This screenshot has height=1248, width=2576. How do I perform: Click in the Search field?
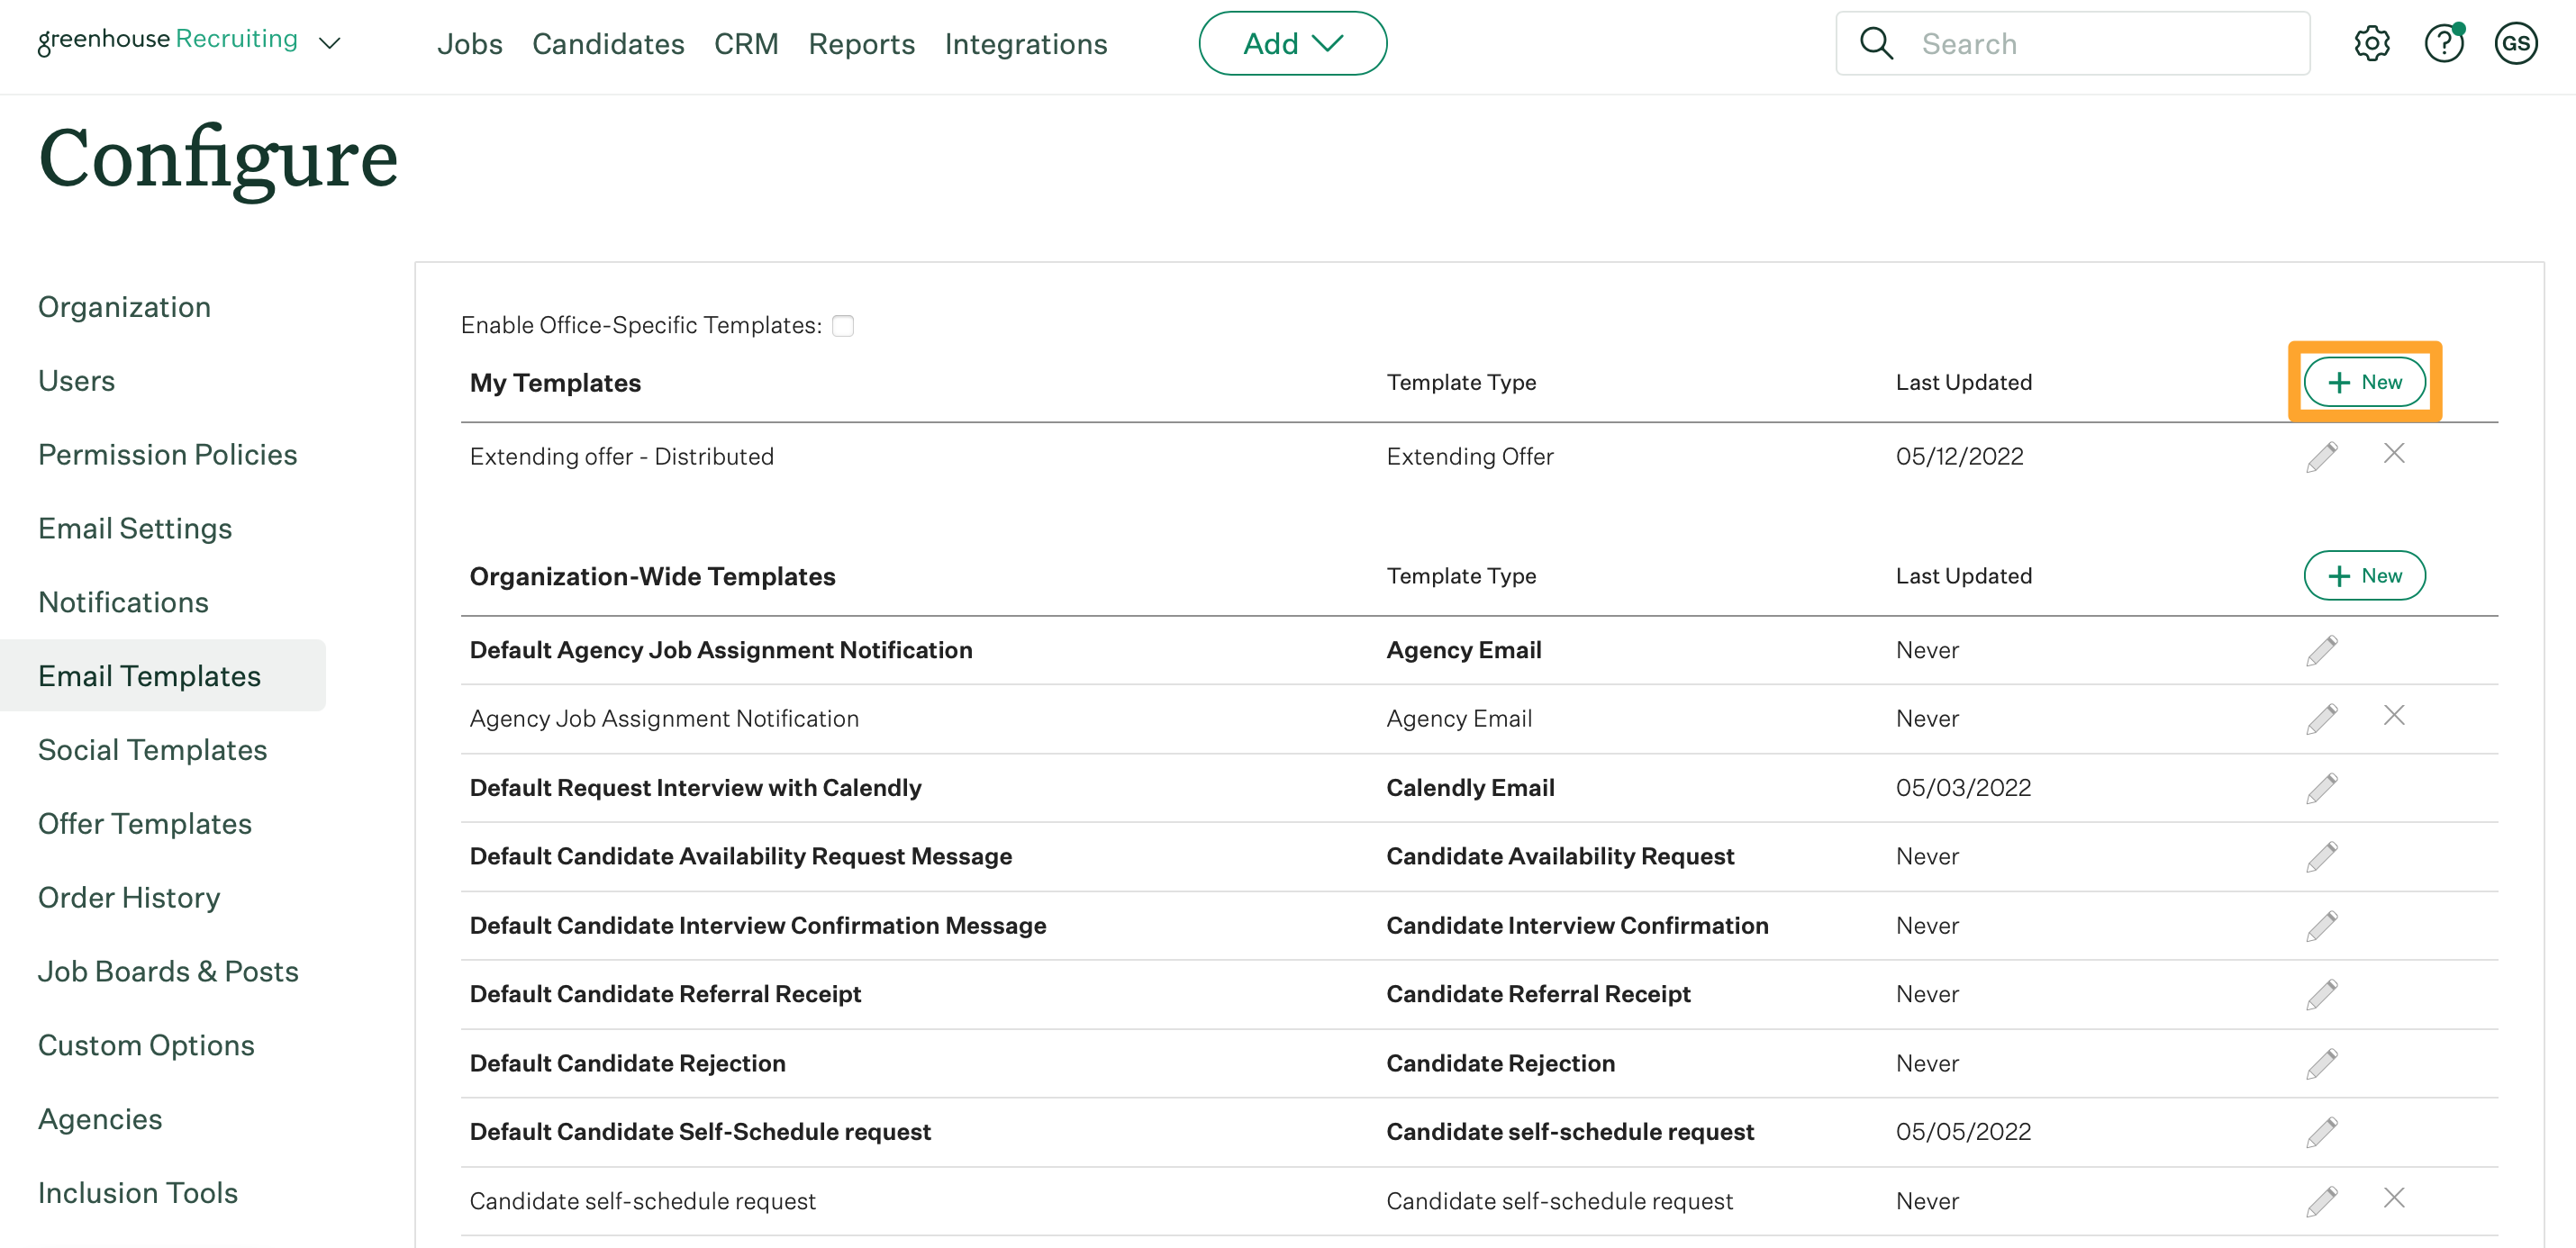[2100, 44]
